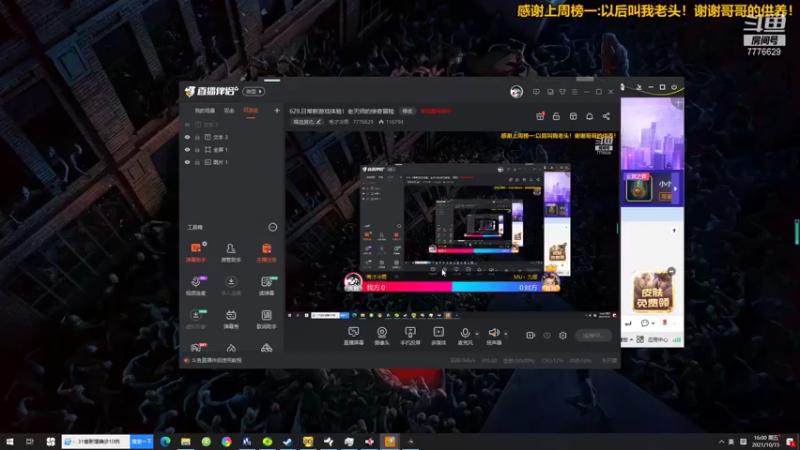
Task: Edit the category pill under stream title
Action: tap(307, 122)
